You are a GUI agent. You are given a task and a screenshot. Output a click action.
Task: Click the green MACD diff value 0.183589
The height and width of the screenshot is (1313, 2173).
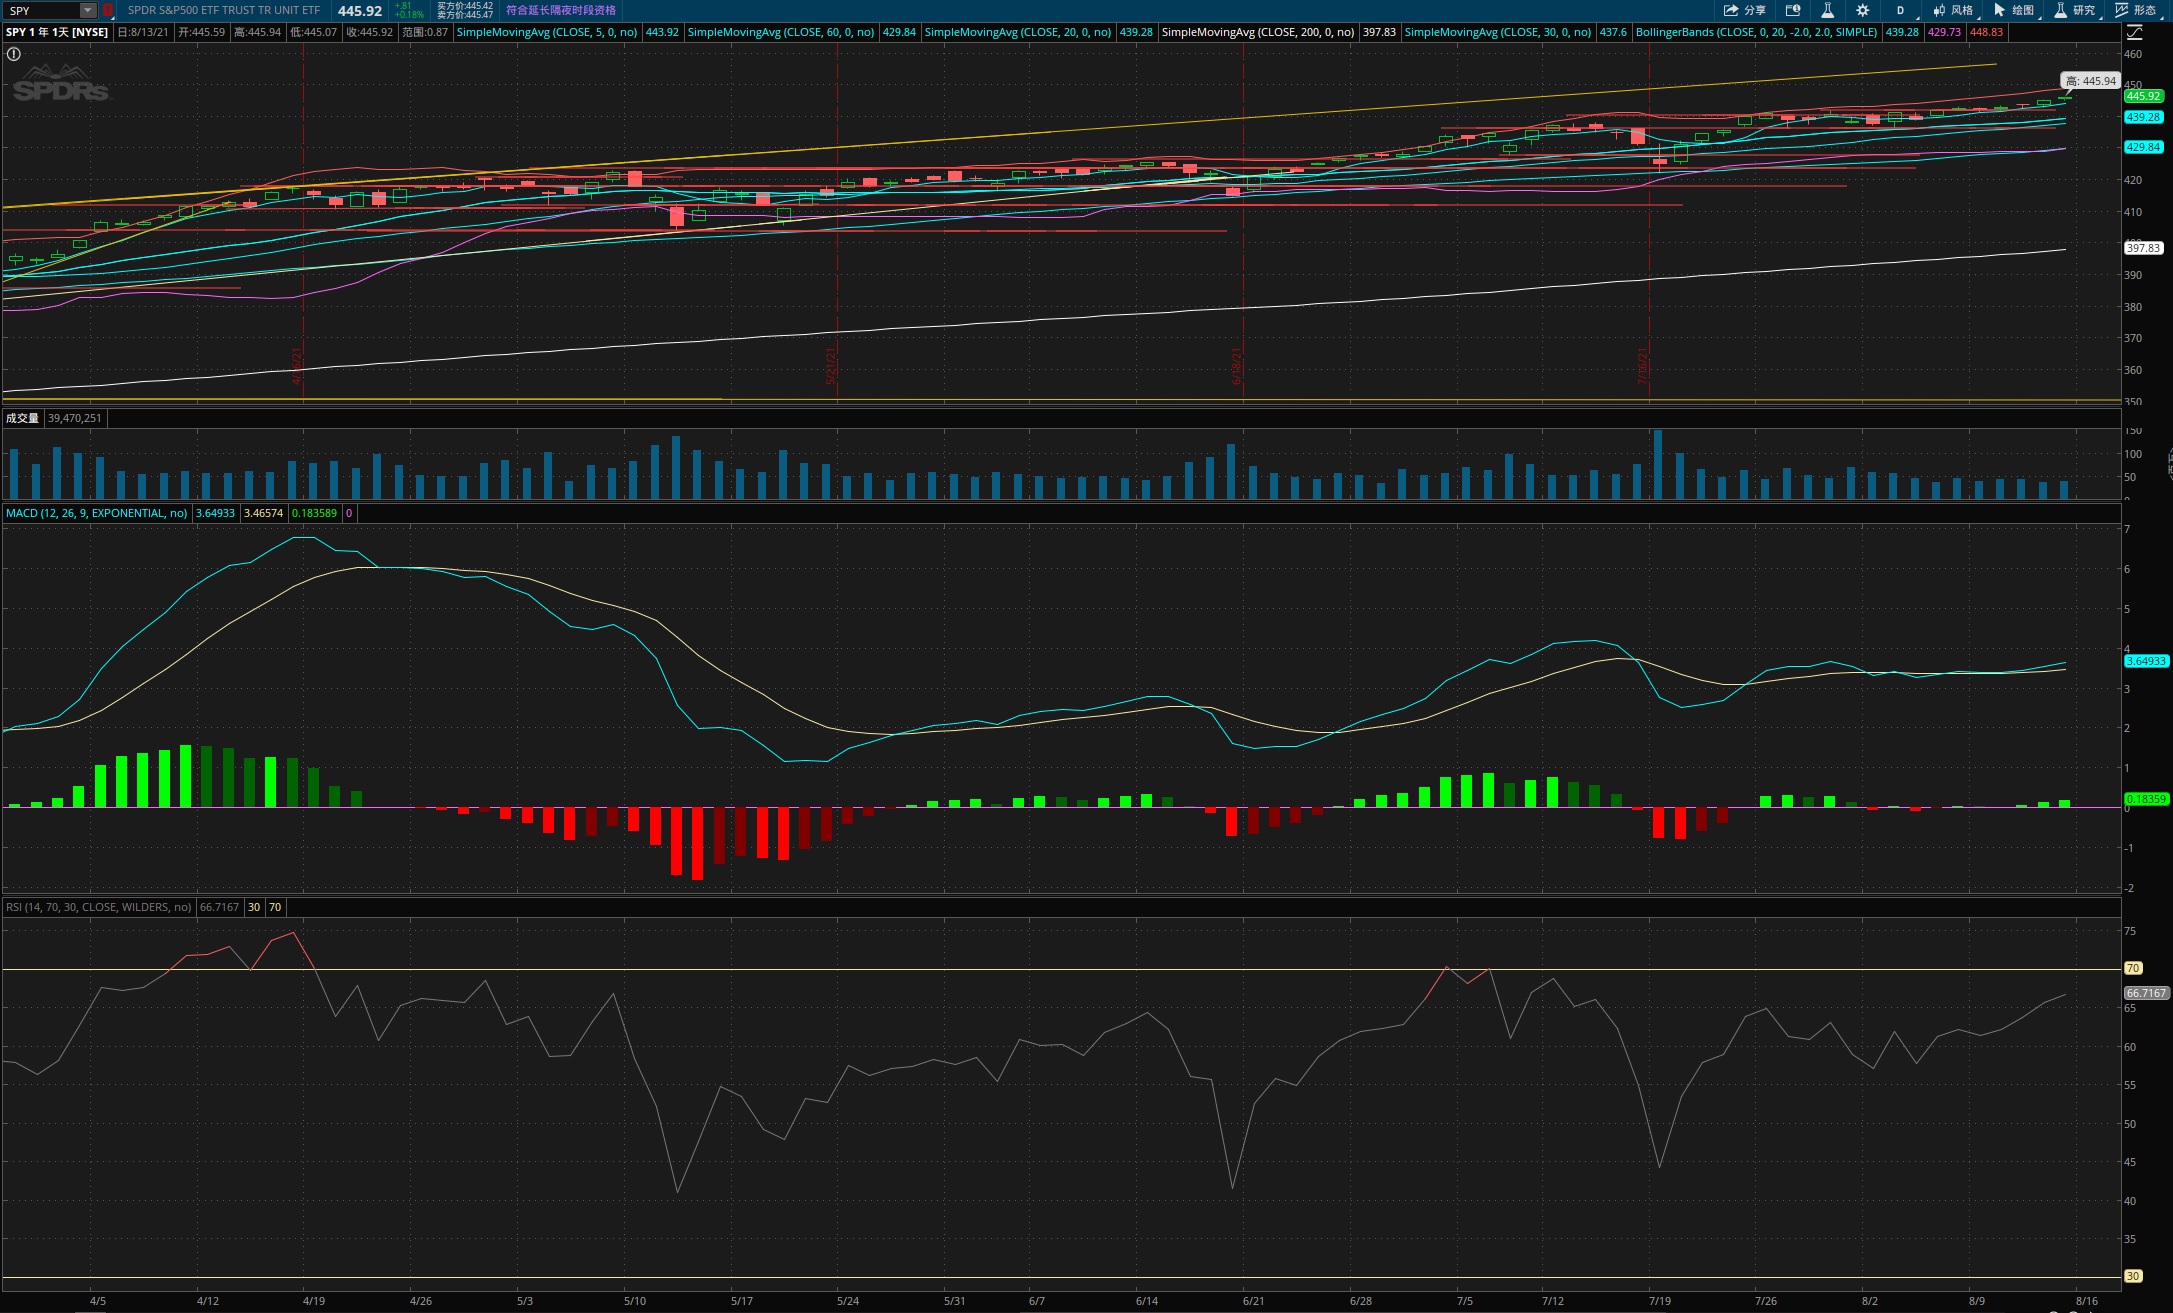(x=314, y=513)
